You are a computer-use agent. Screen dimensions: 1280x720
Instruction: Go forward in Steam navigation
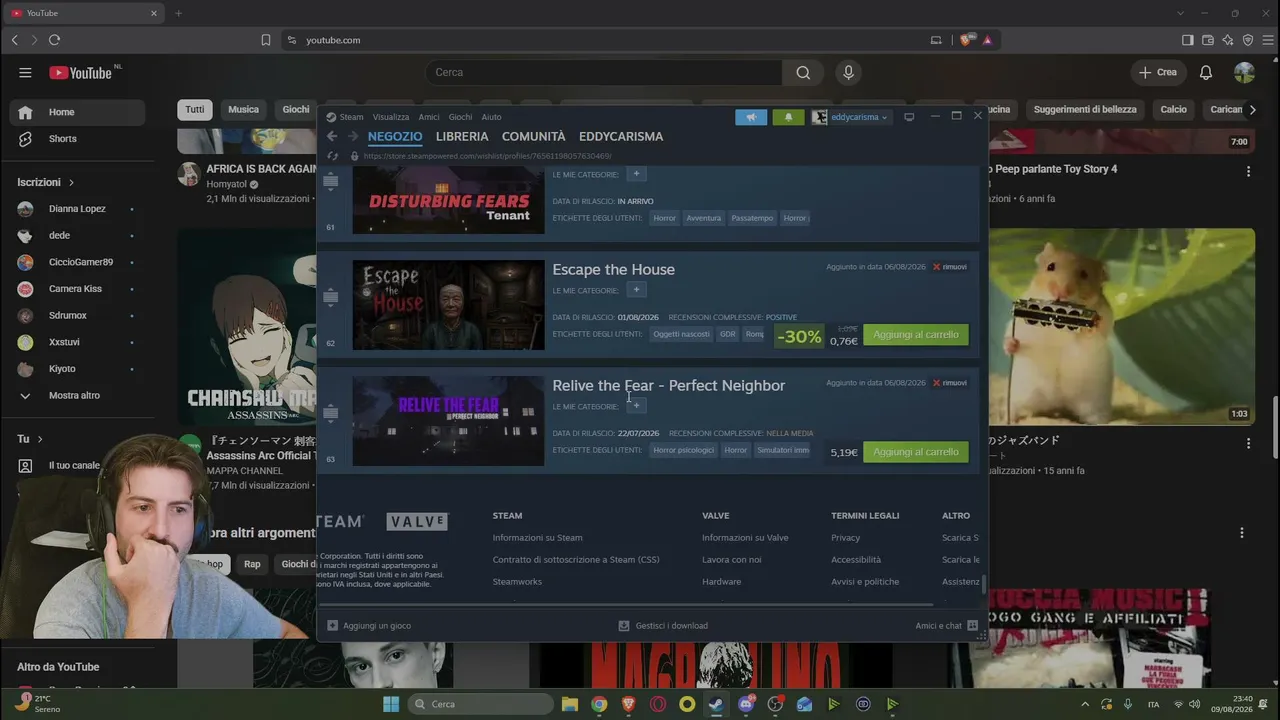click(352, 136)
